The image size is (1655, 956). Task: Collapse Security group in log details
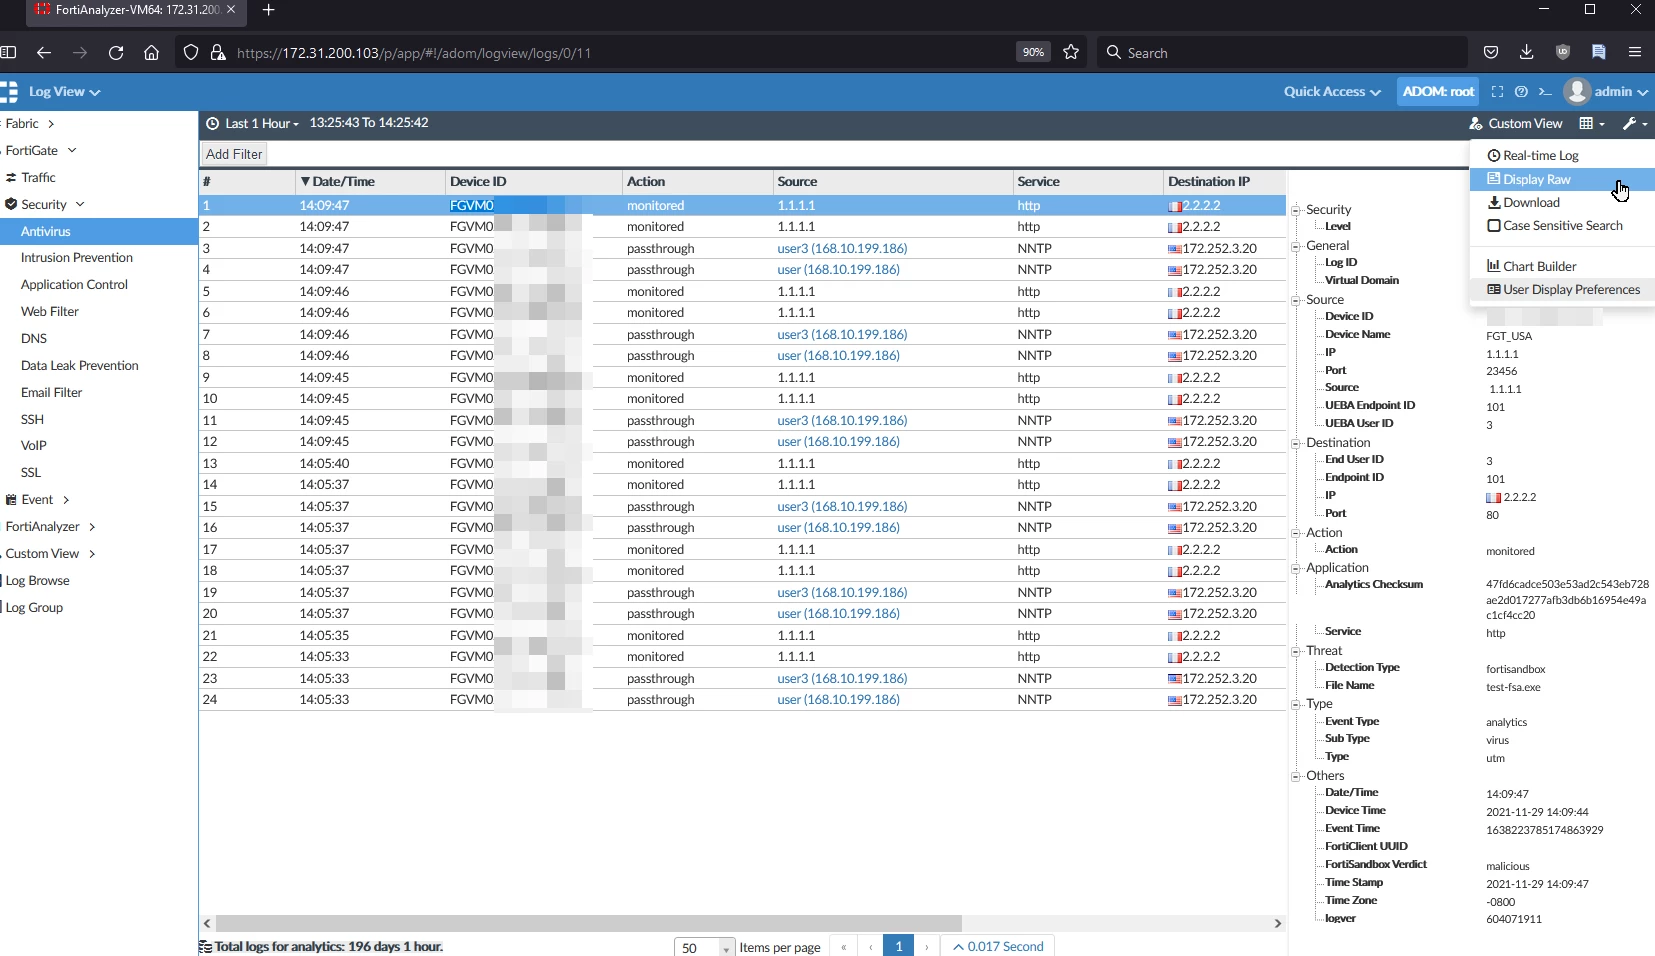(1296, 210)
